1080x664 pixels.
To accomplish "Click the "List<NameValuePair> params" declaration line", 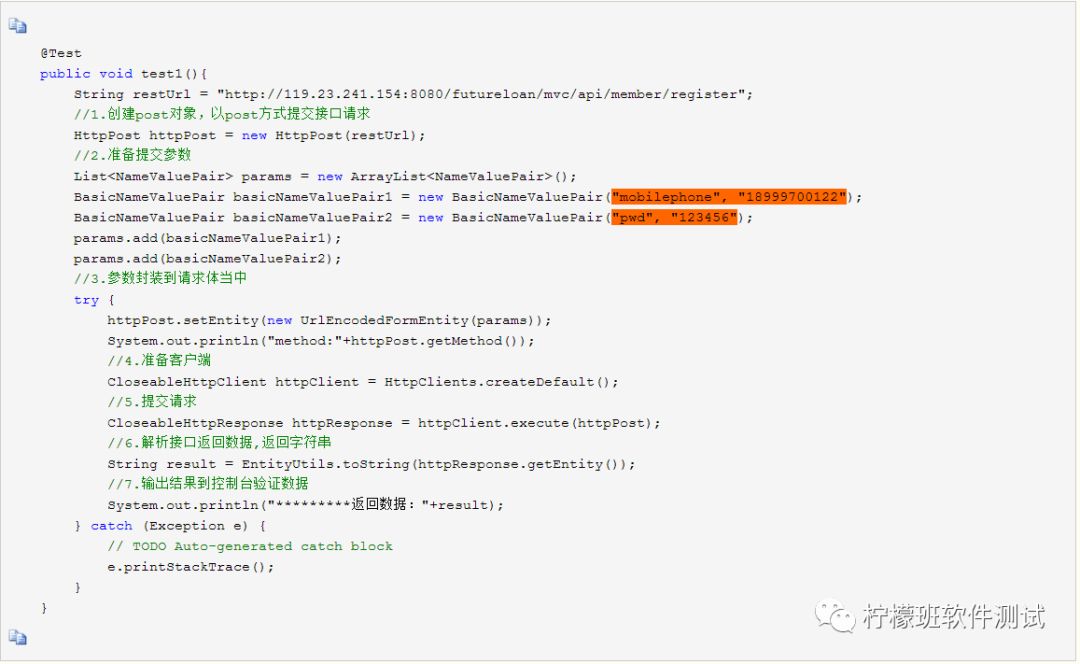I will coord(325,176).
